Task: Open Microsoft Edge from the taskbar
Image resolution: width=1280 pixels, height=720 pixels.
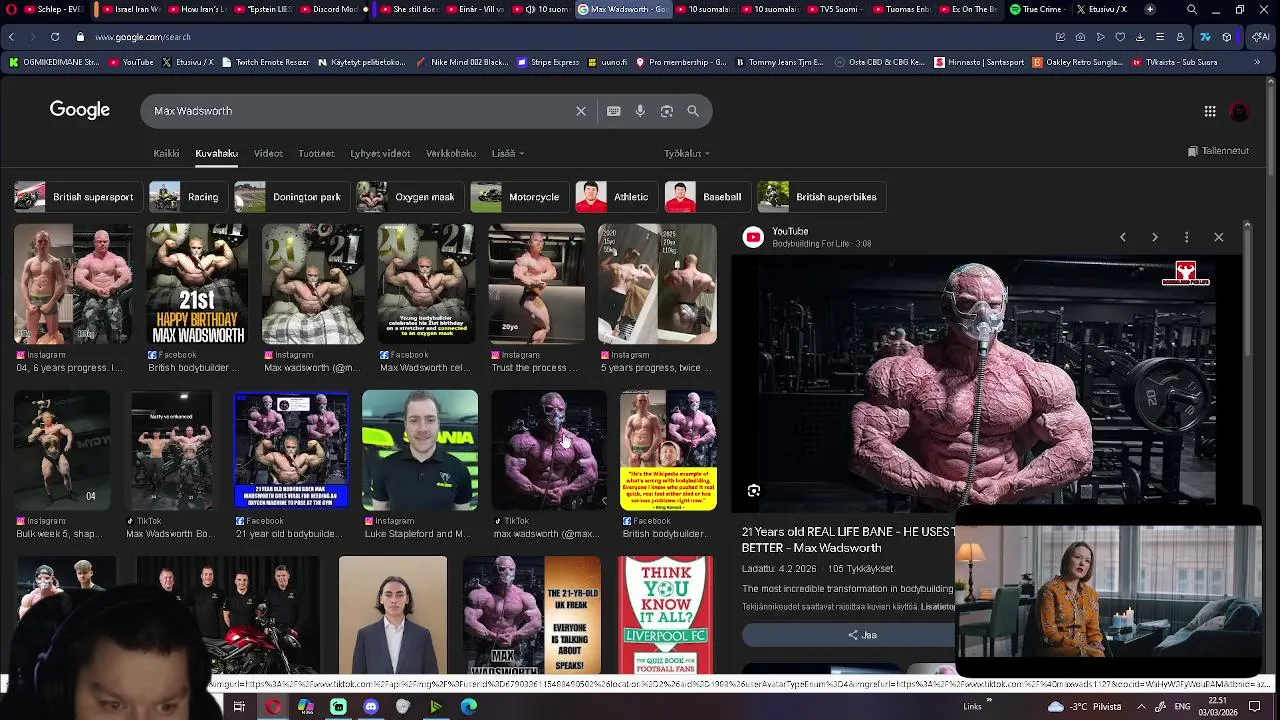Action: [469, 707]
